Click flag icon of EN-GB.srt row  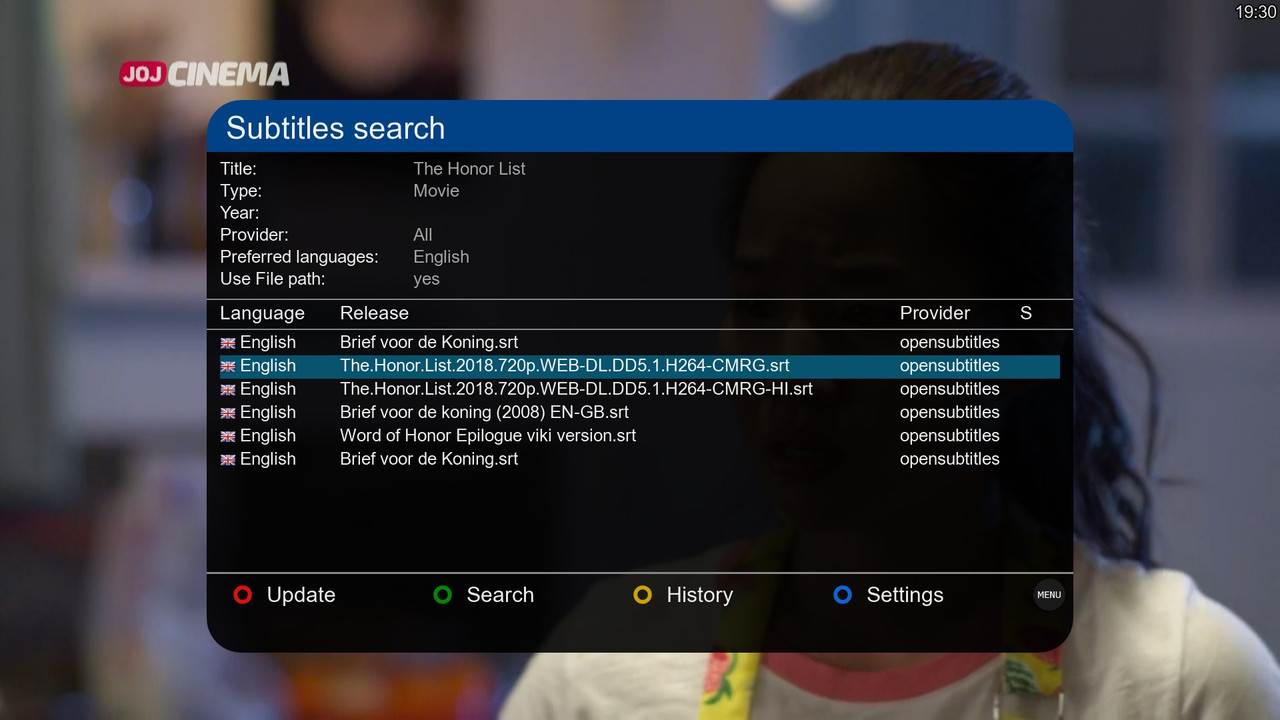coord(228,412)
